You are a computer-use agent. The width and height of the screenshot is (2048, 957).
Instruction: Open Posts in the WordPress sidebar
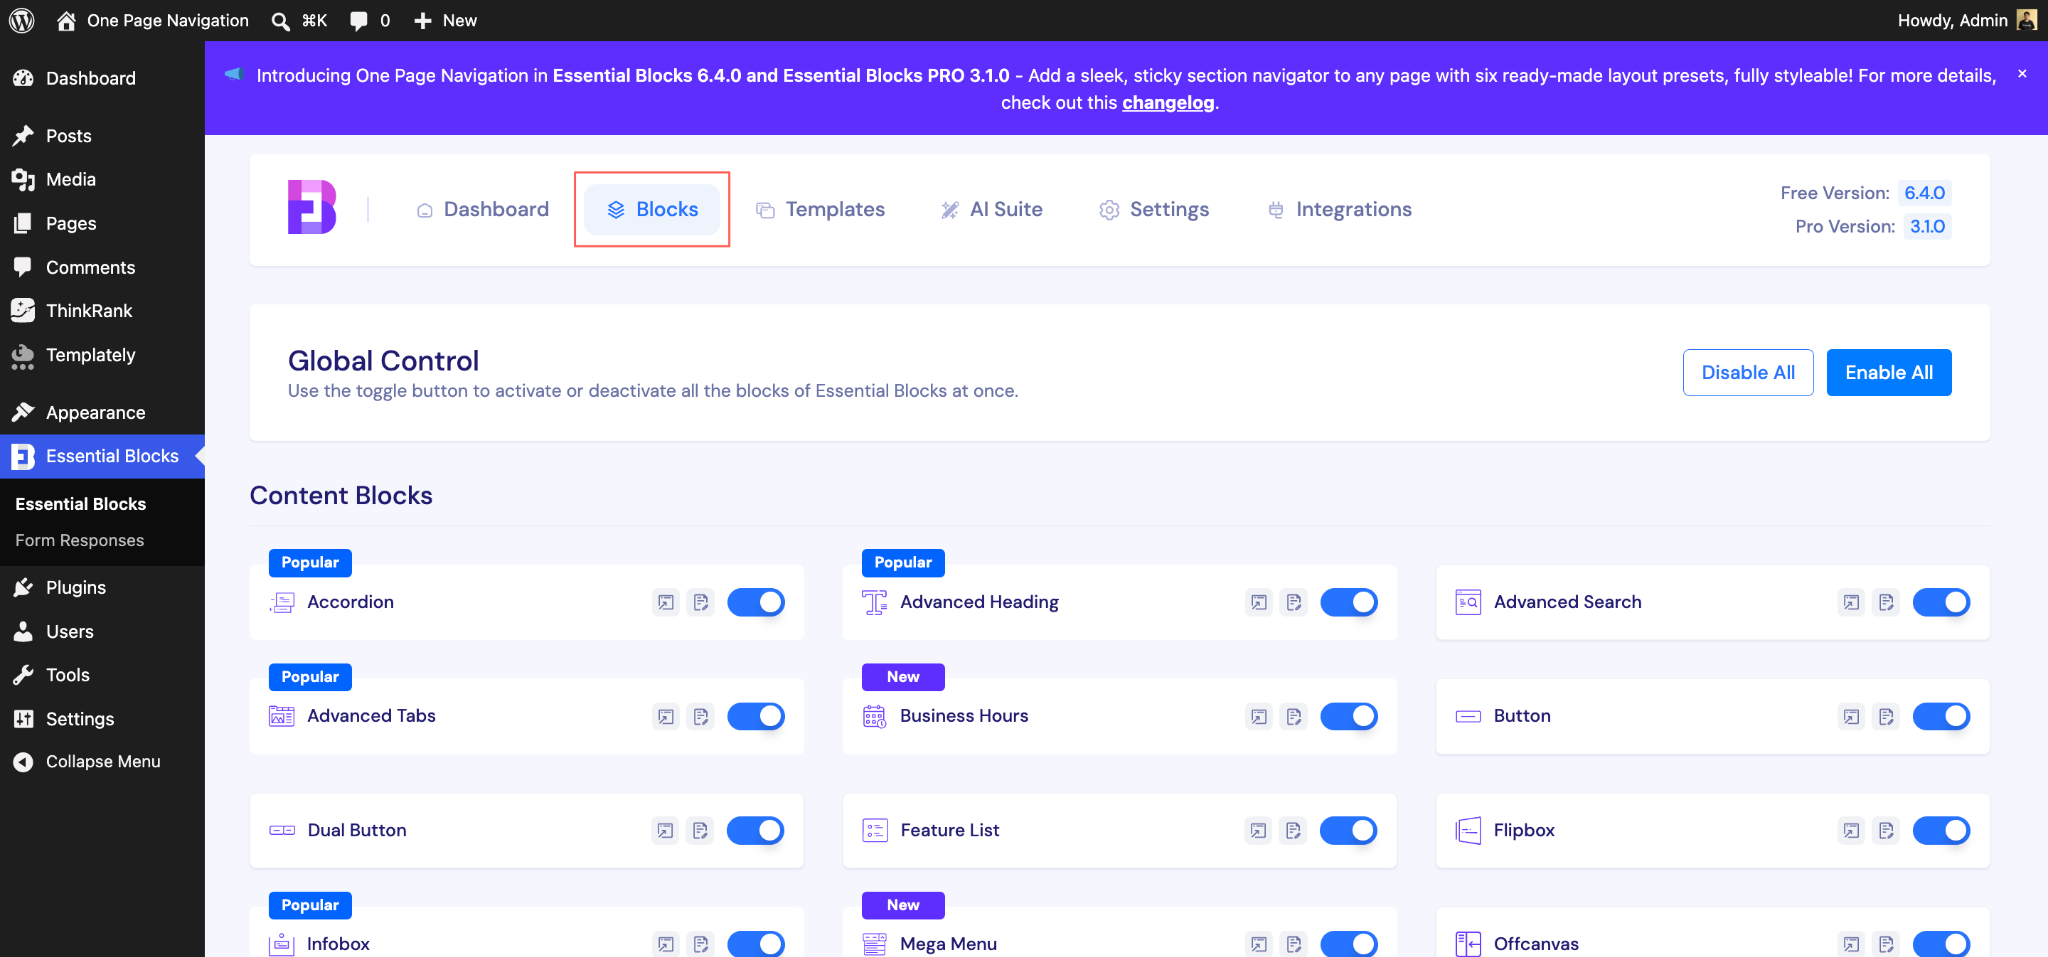tap(102, 136)
